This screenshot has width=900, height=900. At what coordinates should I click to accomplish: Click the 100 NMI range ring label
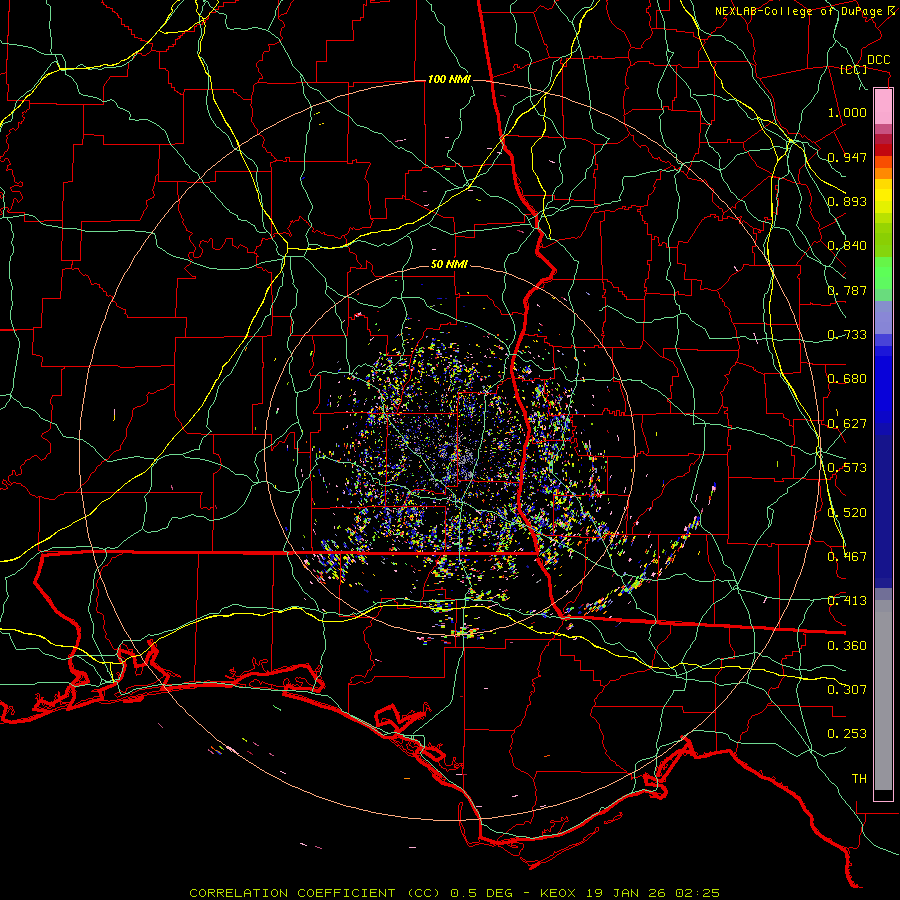[x=449, y=79]
